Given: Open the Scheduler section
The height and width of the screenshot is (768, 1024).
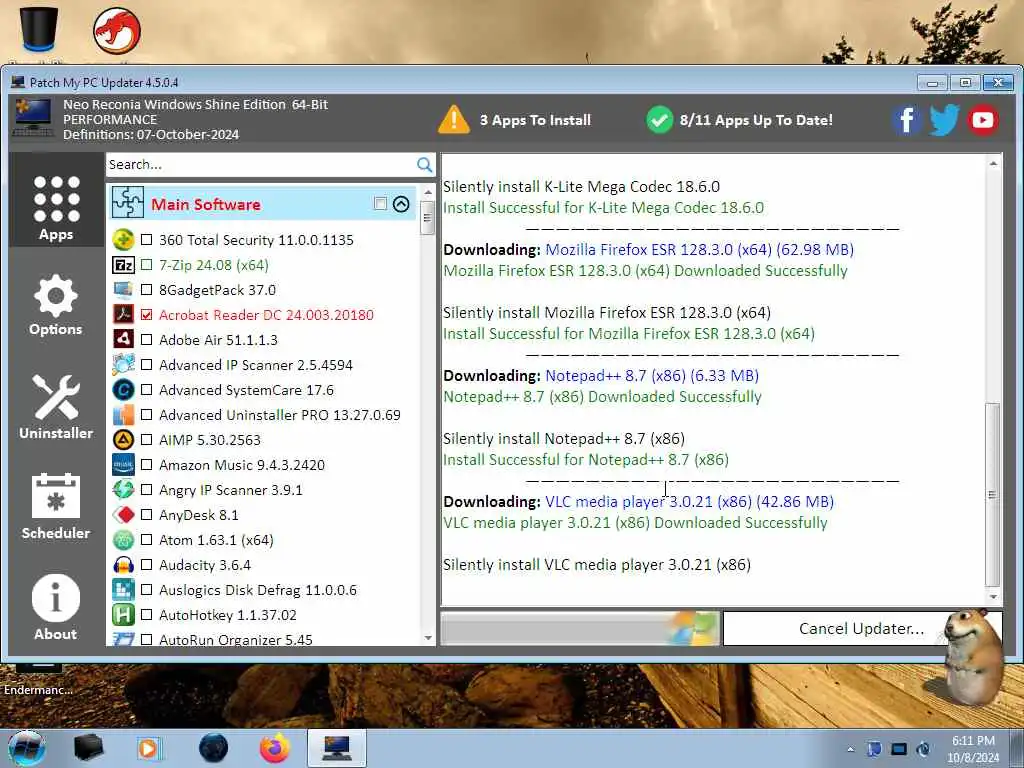Looking at the screenshot, I should click(x=56, y=507).
